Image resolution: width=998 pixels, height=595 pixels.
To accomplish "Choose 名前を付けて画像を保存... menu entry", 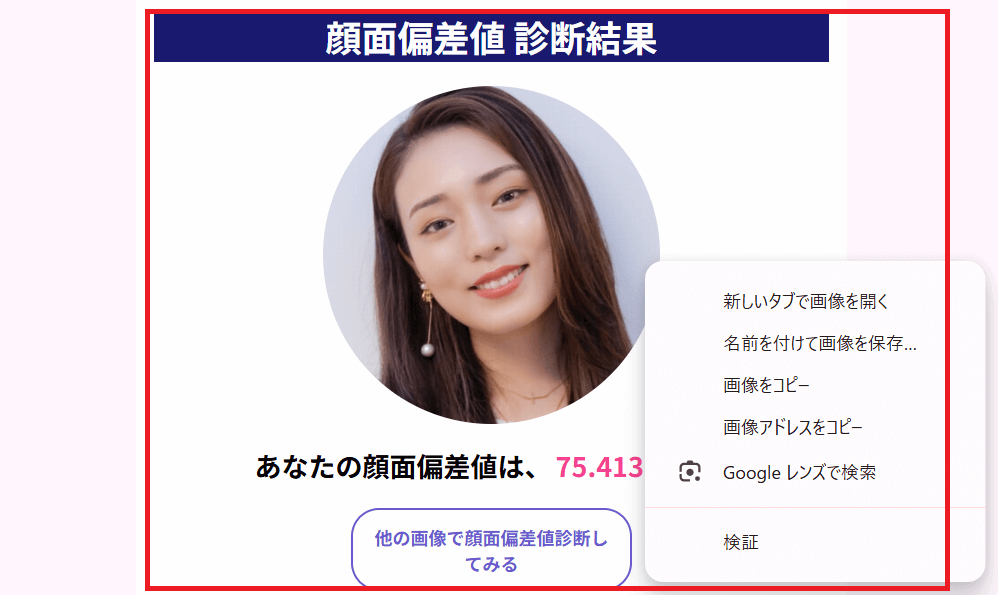I will (820, 343).
